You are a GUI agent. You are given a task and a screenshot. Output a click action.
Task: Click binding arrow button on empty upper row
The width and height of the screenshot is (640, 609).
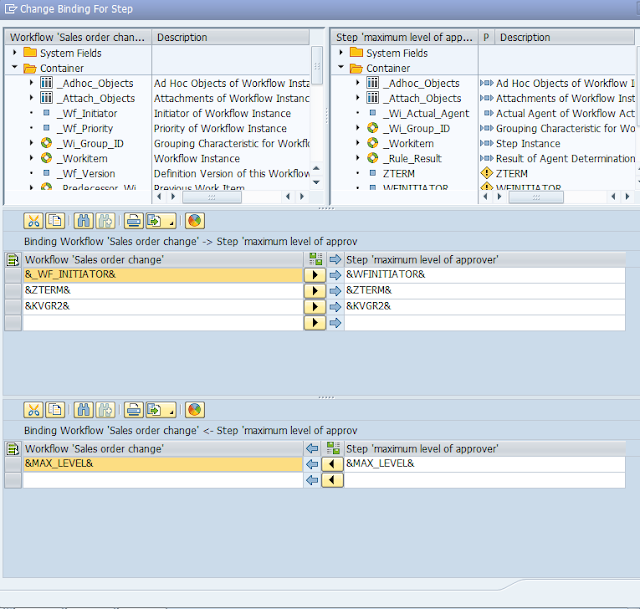[x=315, y=323]
